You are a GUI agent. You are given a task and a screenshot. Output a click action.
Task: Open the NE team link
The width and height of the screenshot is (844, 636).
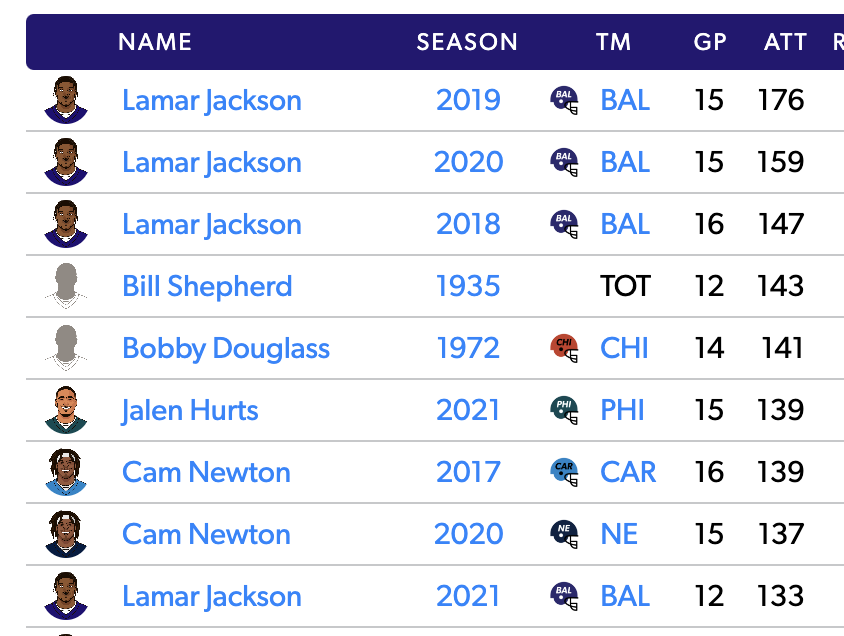coord(619,534)
